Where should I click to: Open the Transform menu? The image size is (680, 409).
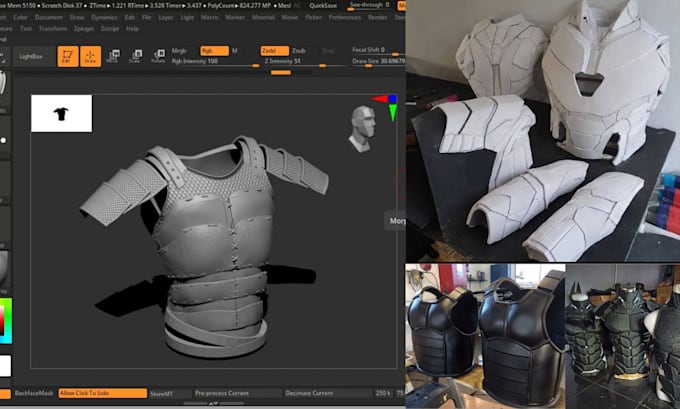52,29
